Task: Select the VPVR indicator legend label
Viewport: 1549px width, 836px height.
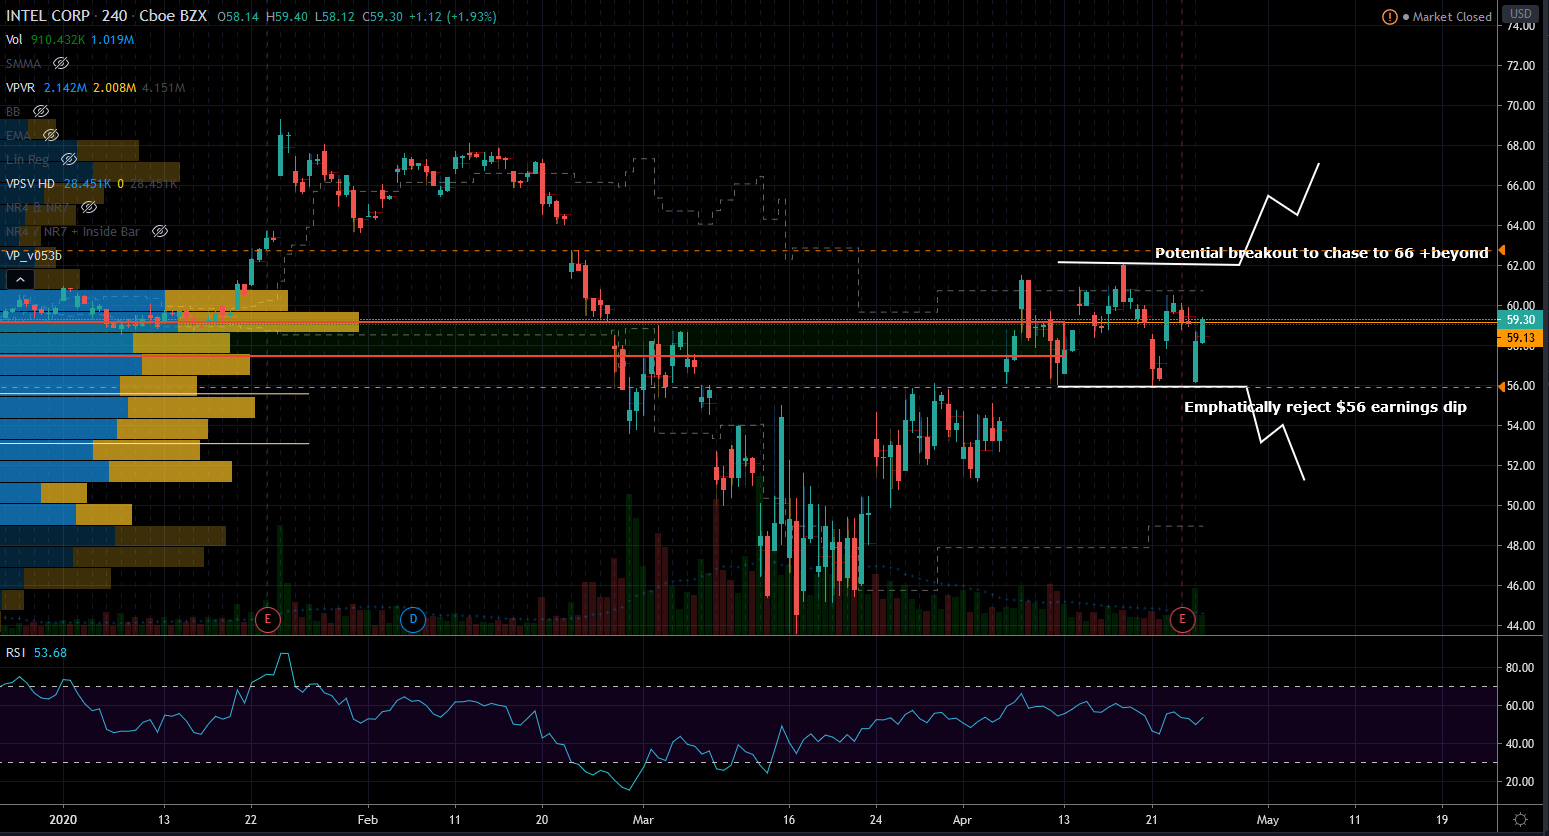Action: point(20,87)
